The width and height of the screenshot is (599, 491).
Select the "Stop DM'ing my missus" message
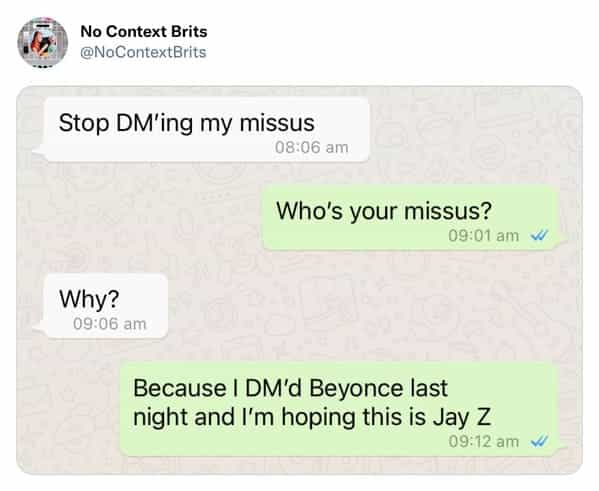click(x=206, y=130)
